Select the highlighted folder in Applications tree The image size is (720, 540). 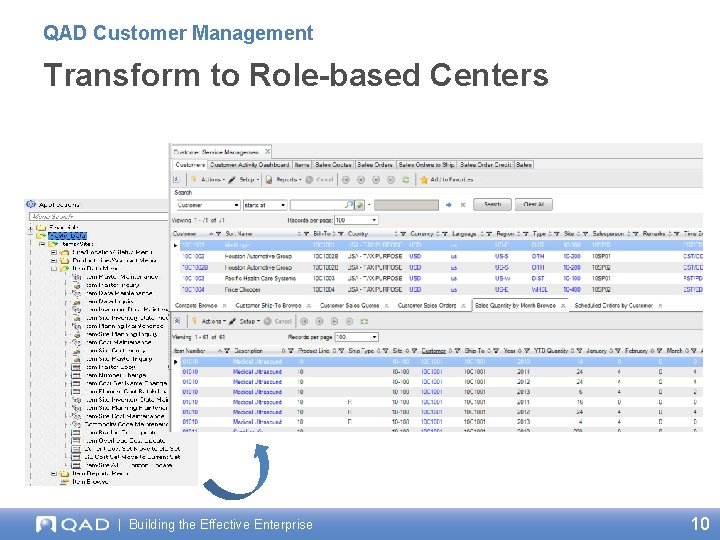67,236
